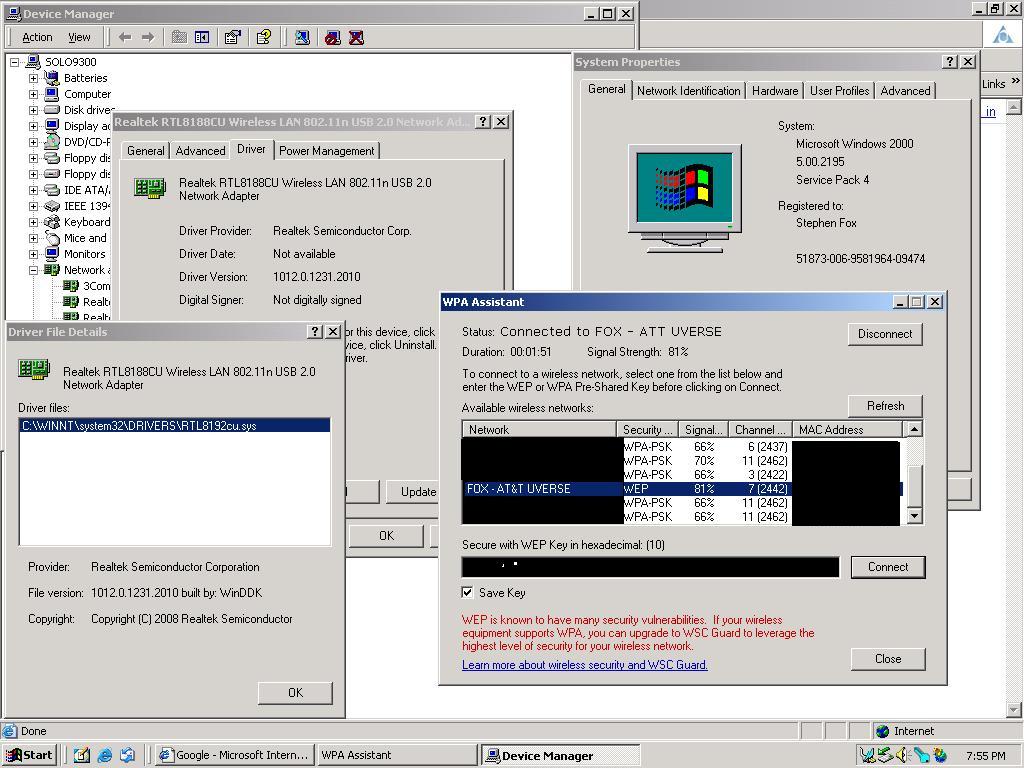
Task: Launch Outlook Express from quick launch
Action: (127, 755)
